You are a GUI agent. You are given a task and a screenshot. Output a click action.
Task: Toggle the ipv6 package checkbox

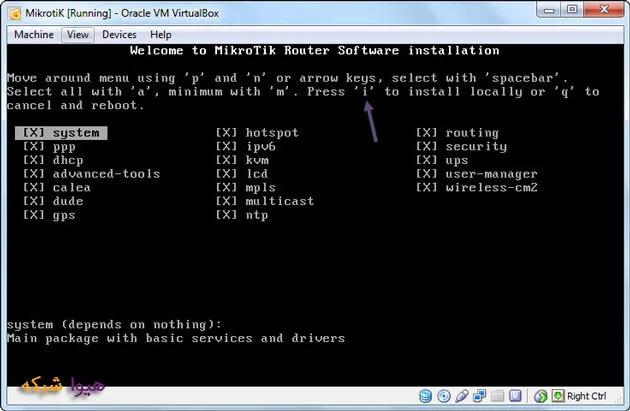[226, 147]
